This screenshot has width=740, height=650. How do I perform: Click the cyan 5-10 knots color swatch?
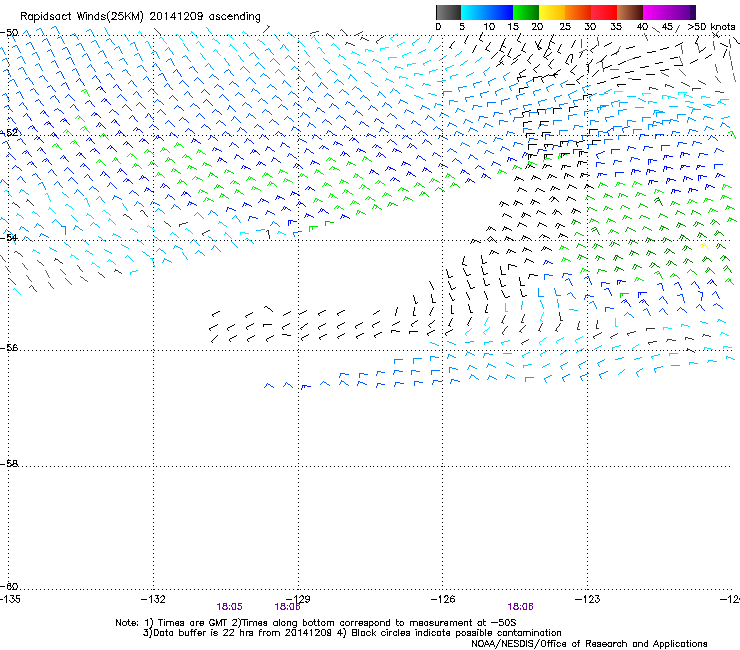tap(474, 12)
